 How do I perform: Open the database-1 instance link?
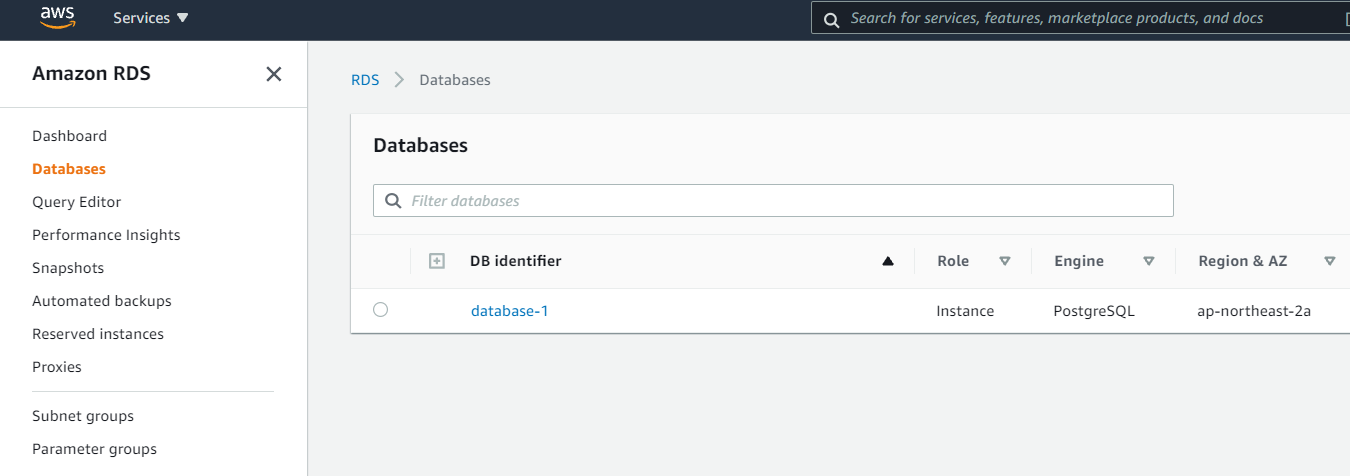(x=510, y=311)
